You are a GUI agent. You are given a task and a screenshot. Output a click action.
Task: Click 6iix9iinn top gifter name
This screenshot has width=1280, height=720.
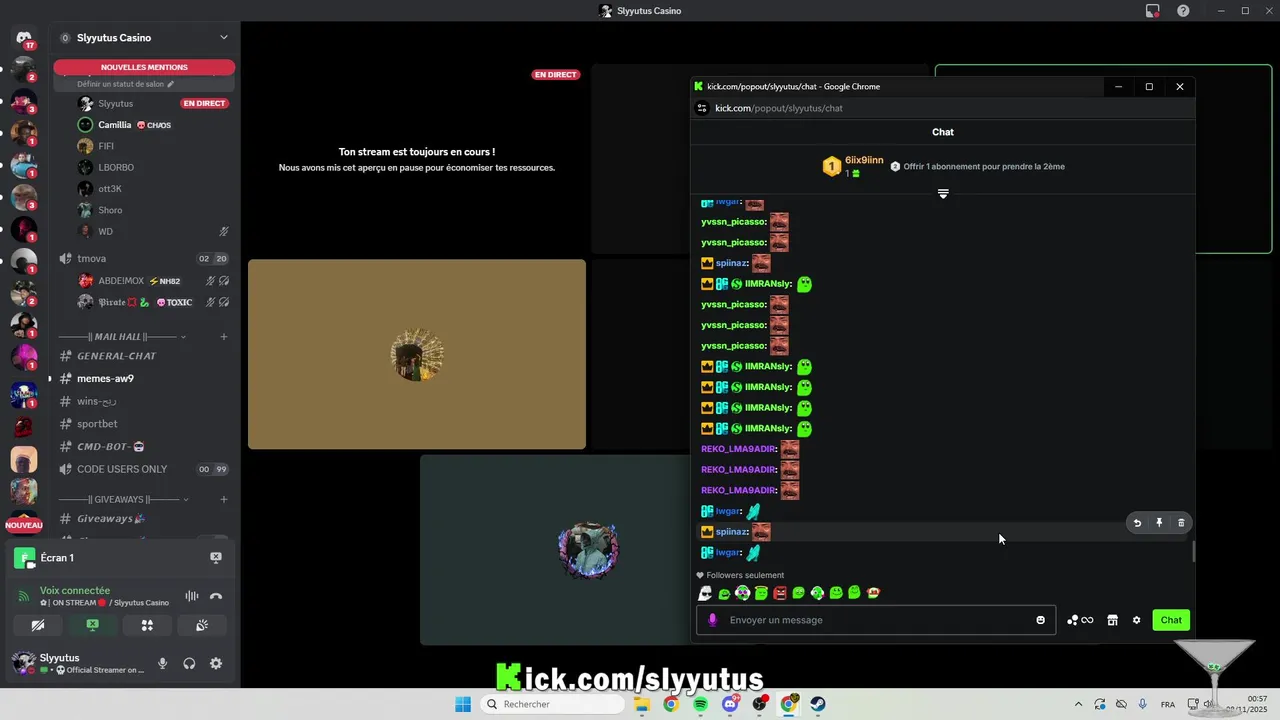[864, 160]
